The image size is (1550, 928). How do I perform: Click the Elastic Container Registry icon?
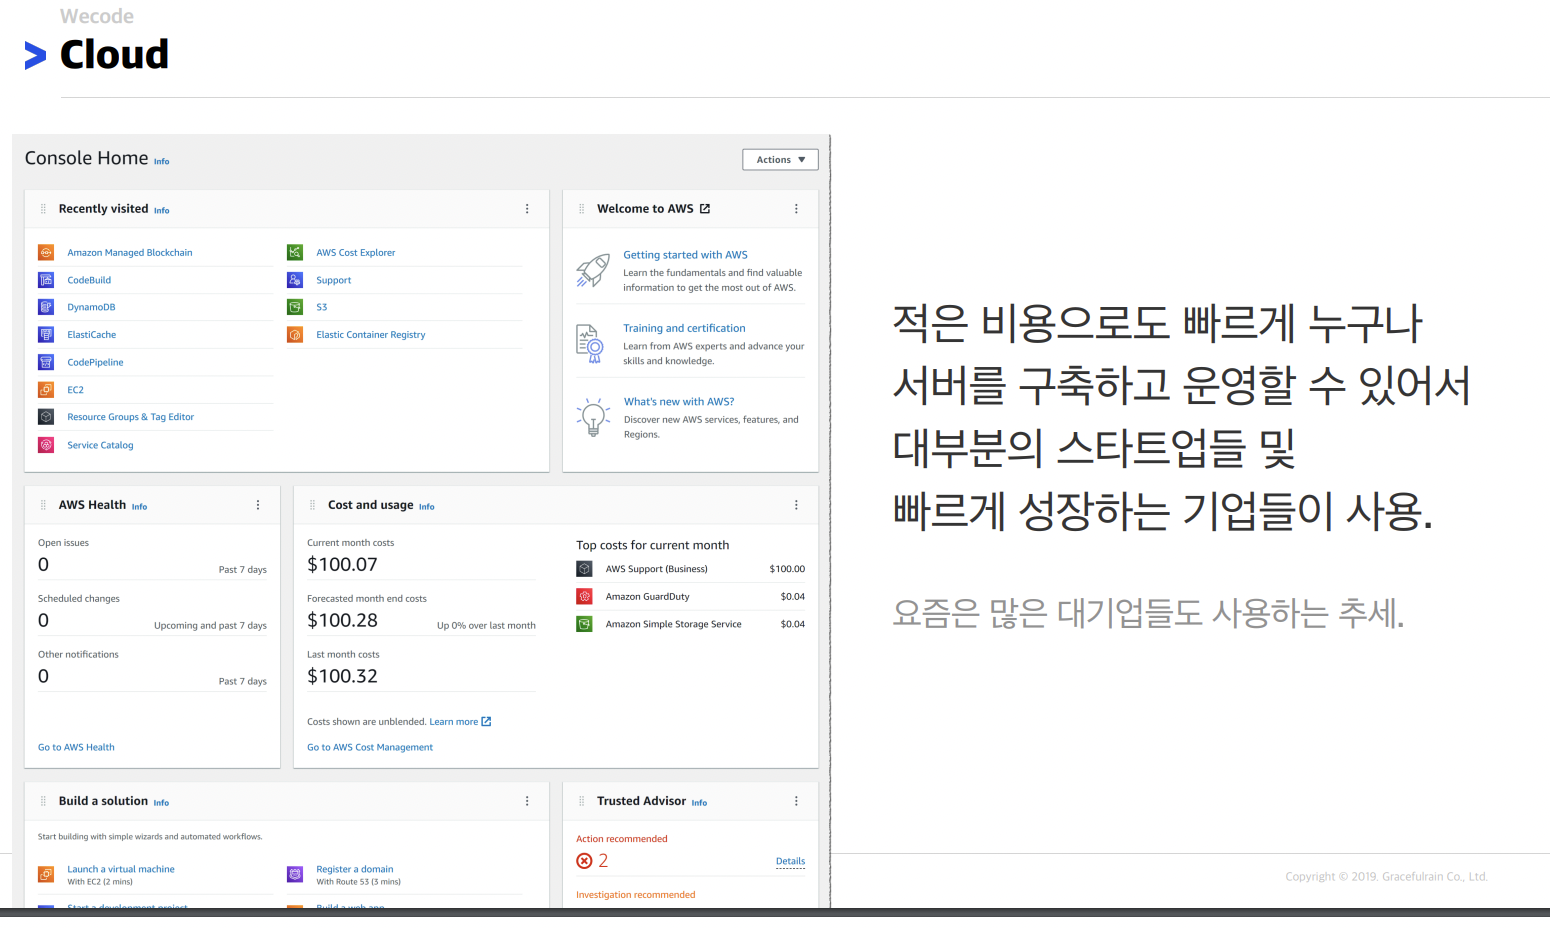[295, 334]
